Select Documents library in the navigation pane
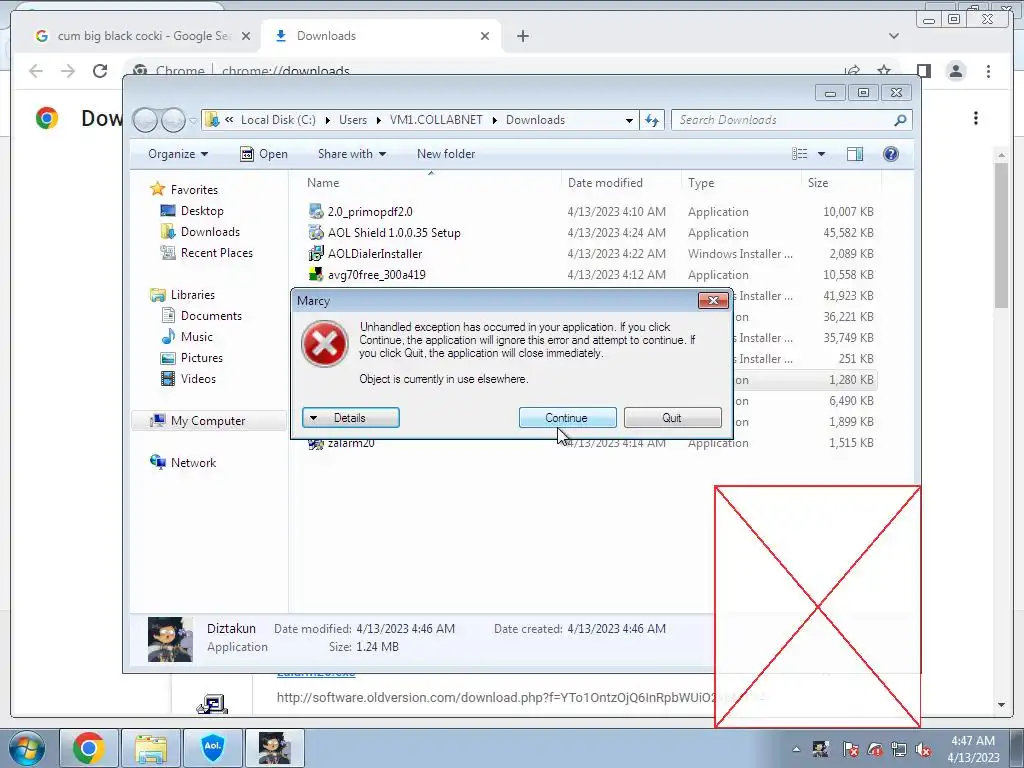The image size is (1024, 768). [x=211, y=316]
